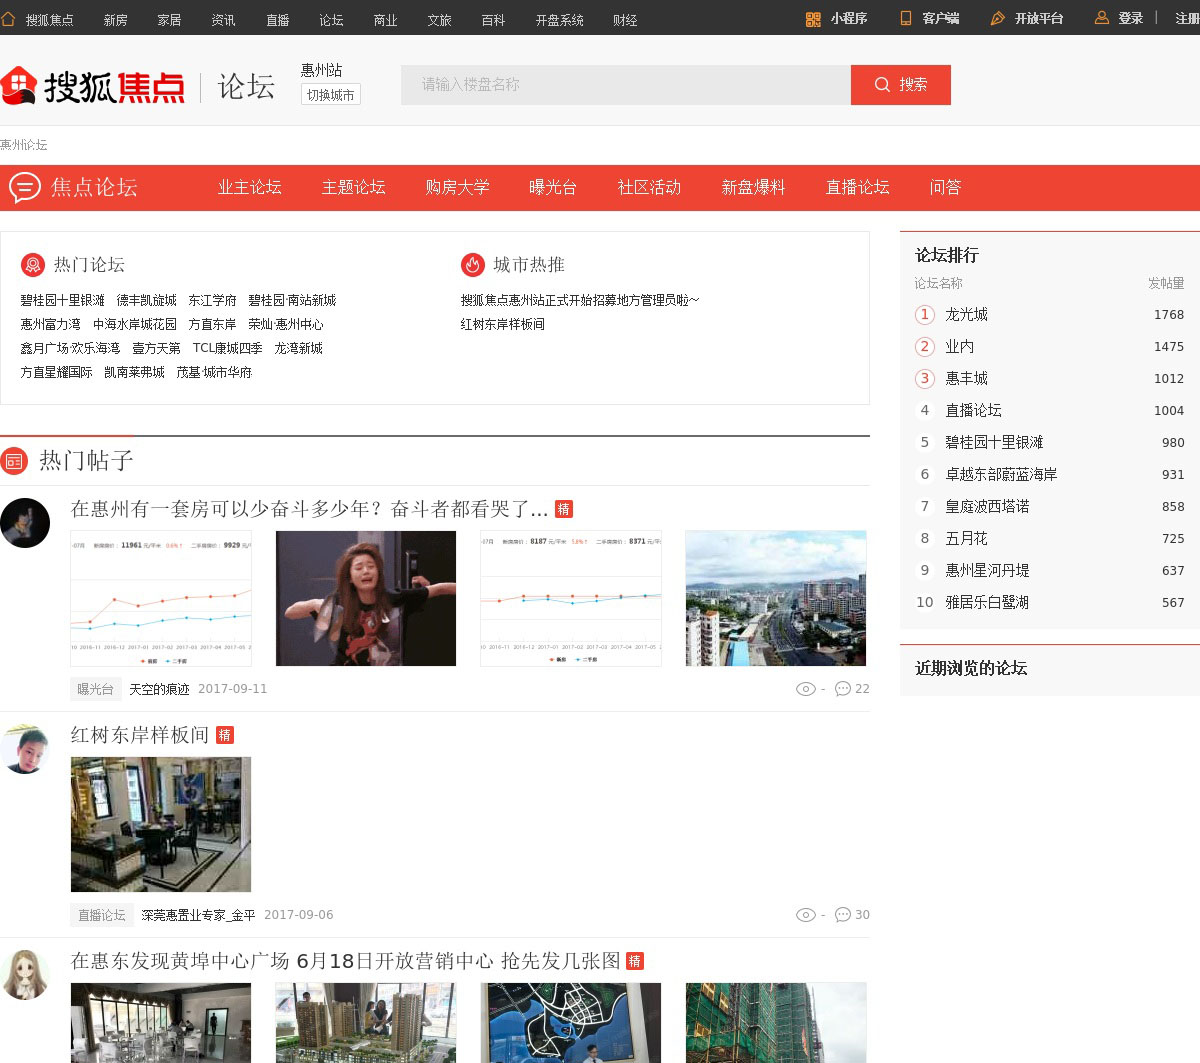1200x1063 pixels.
Task: Open the 小程序 QR code icon
Action: [x=813, y=19]
